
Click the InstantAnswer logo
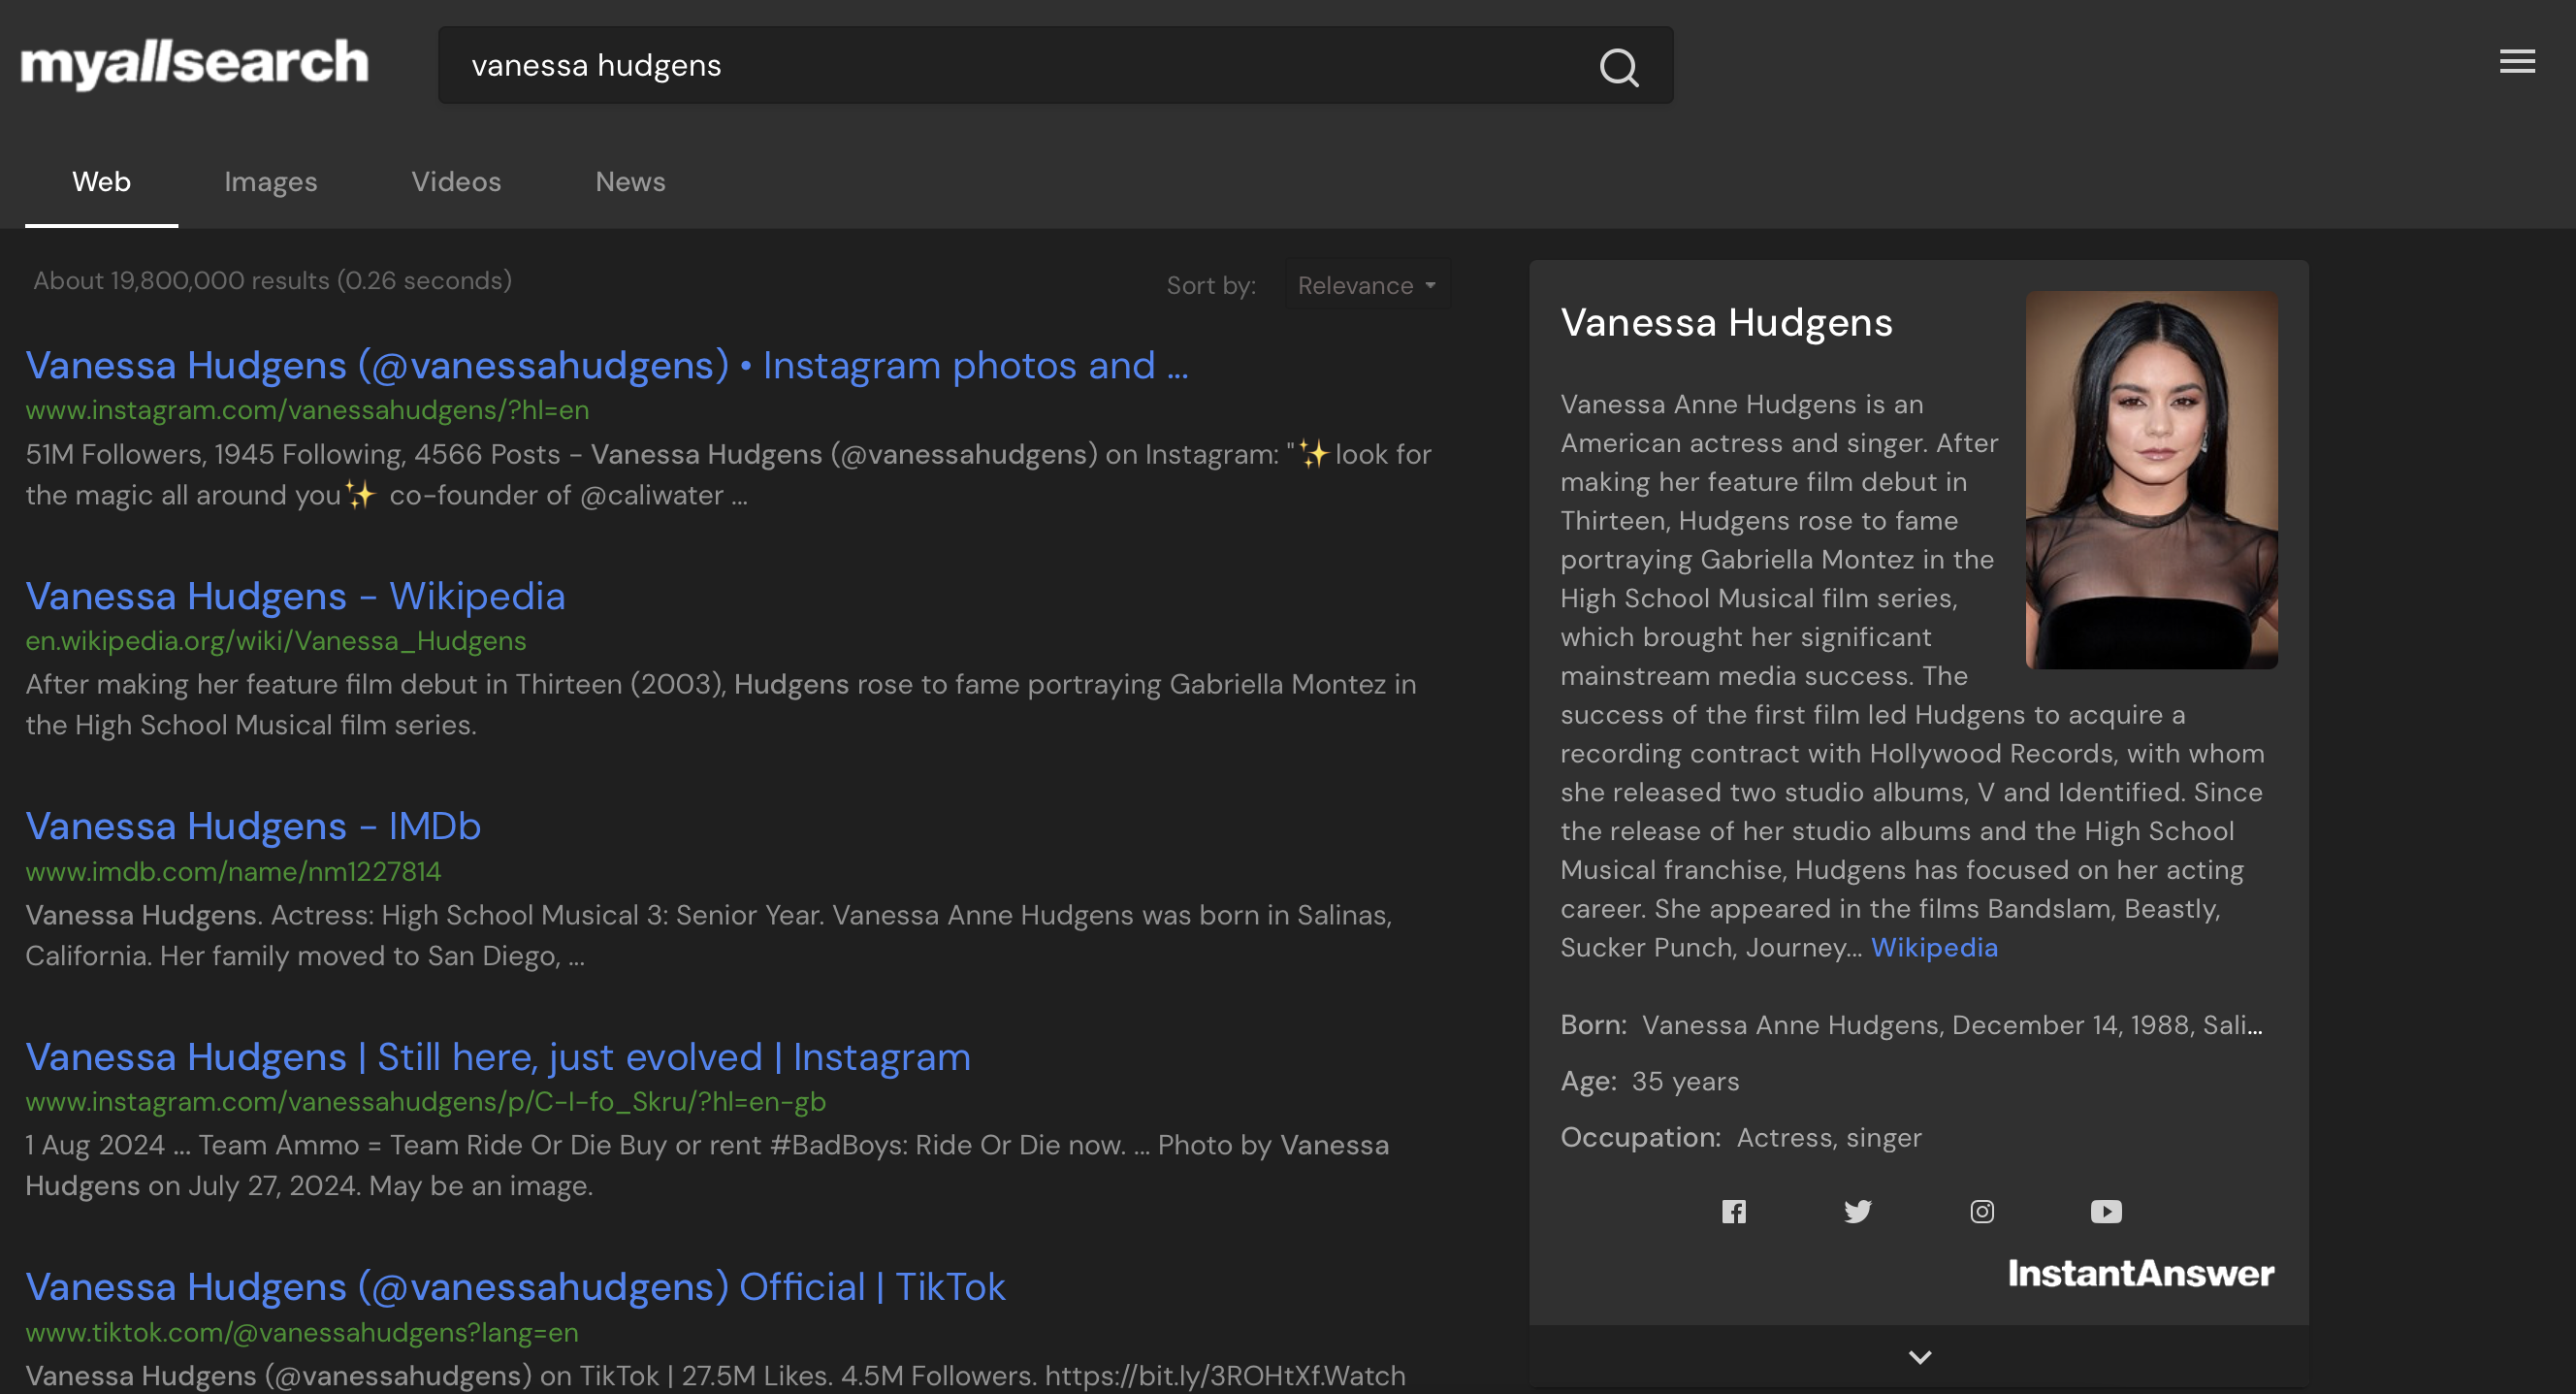pos(2140,1273)
